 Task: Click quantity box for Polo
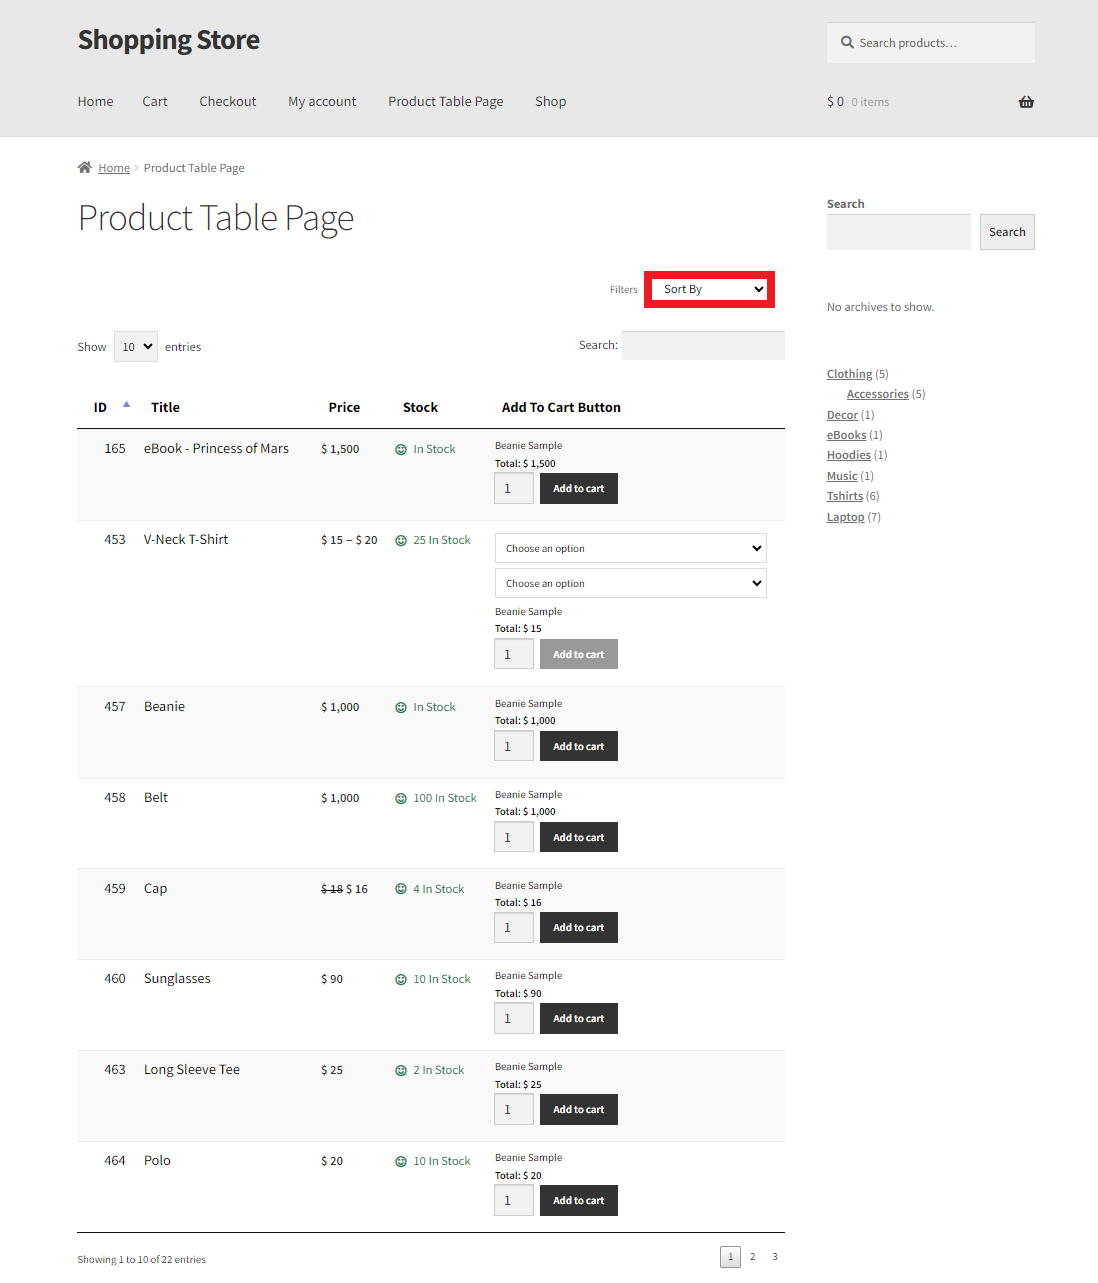click(514, 1201)
